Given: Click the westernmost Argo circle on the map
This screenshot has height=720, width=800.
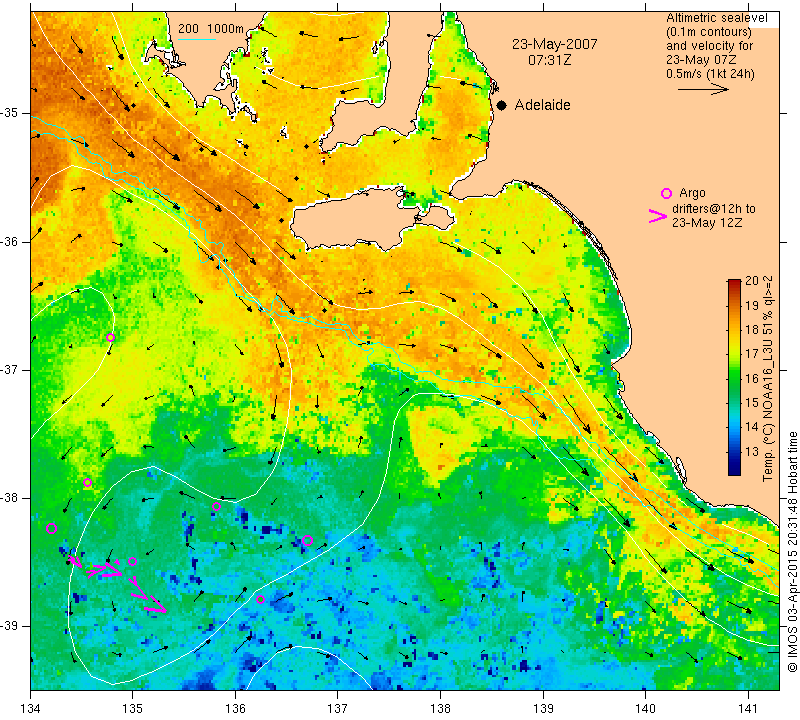Looking at the screenshot, I should click(x=51, y=528).
